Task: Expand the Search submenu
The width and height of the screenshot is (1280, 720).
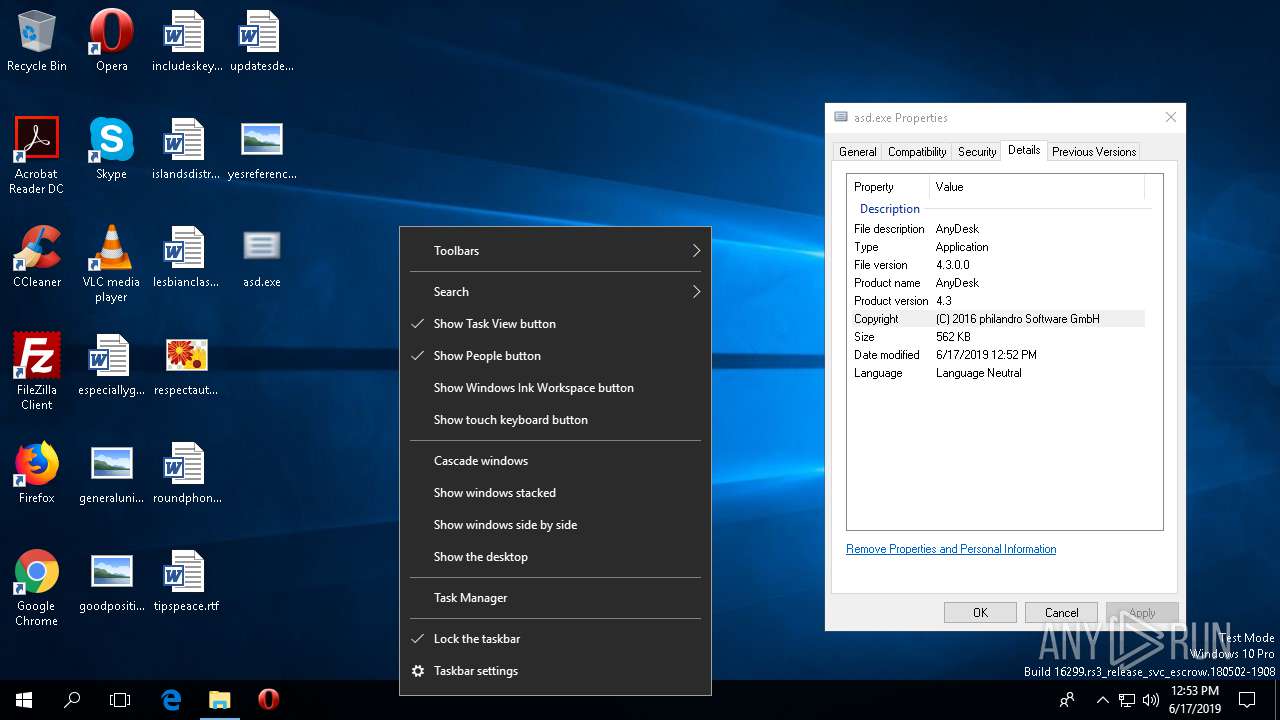Action: click(555, 292)
